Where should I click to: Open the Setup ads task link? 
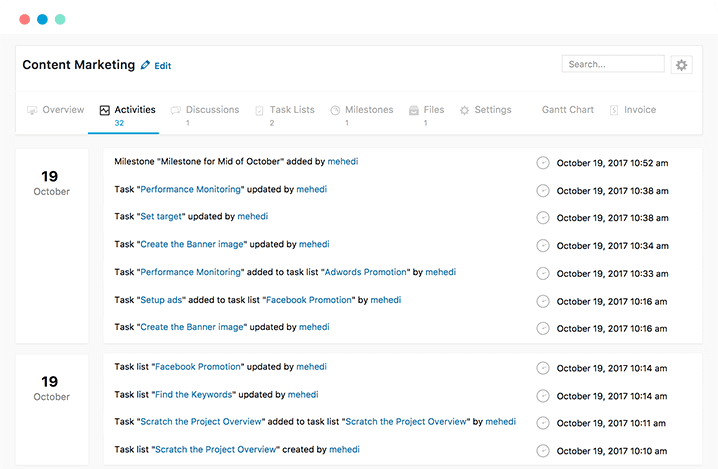(161, 300)
